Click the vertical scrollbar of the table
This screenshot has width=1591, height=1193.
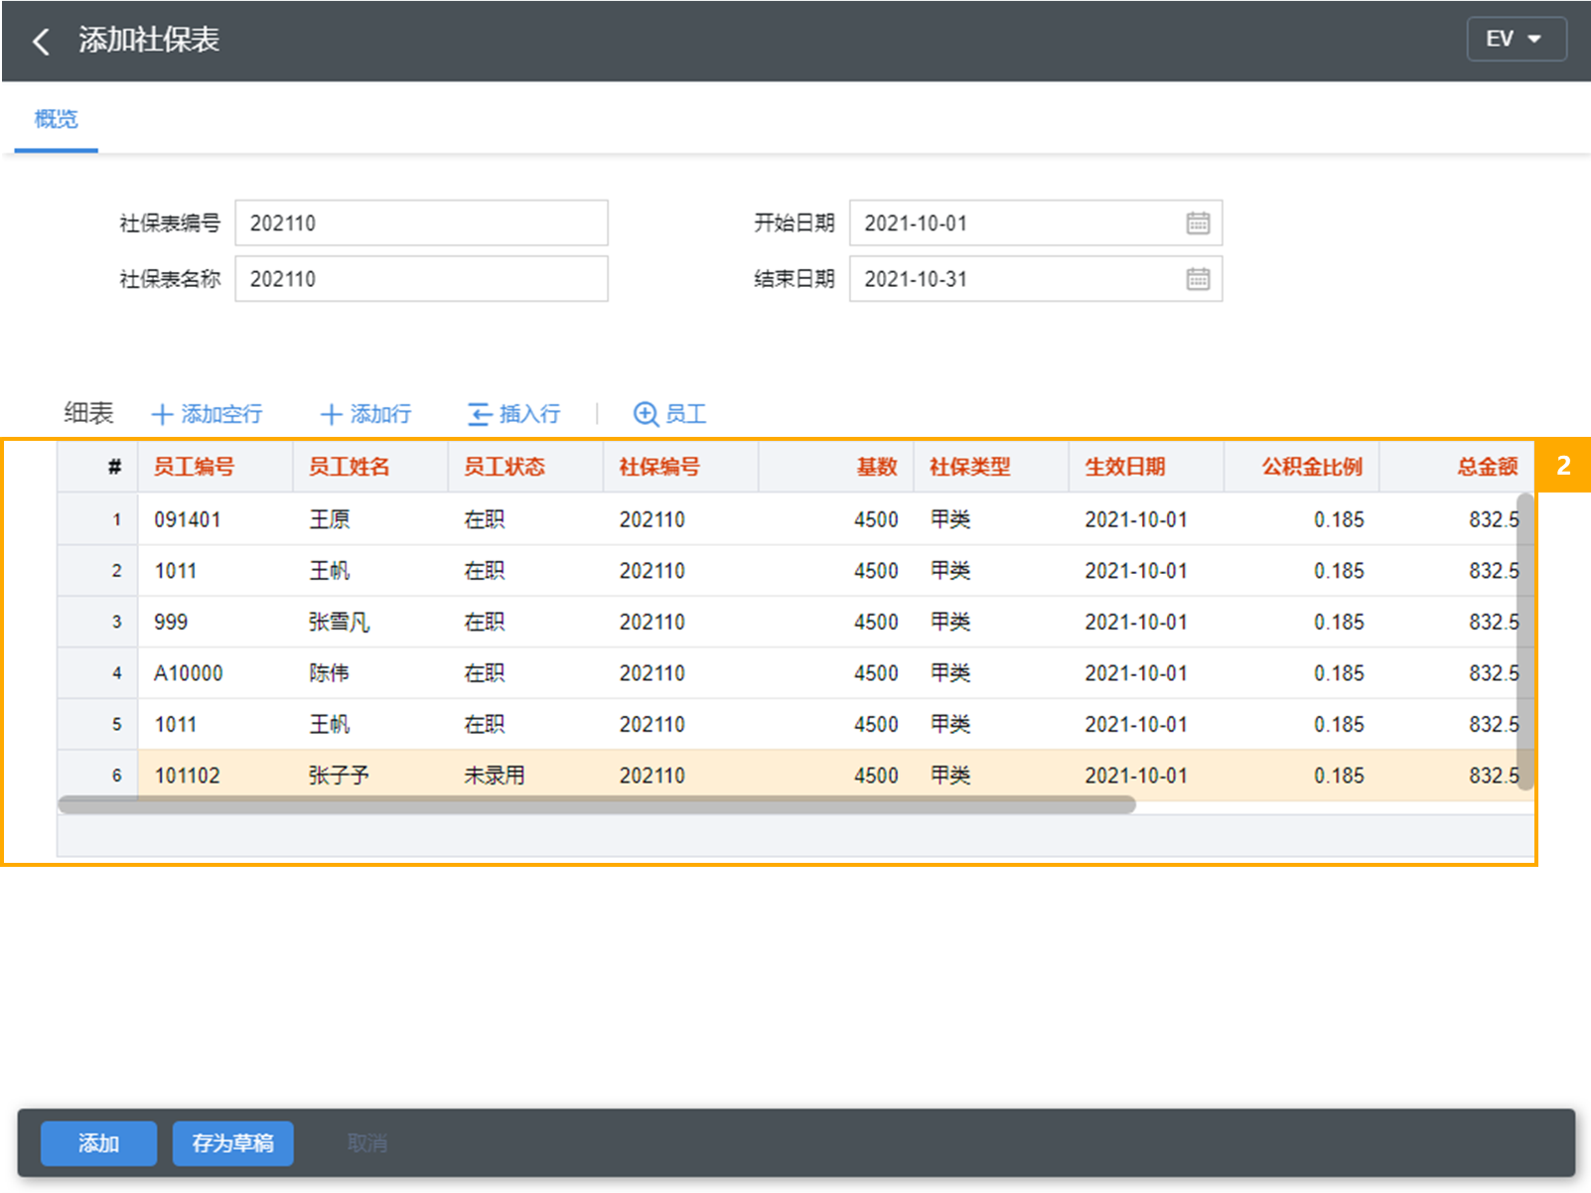(1525, 642)
